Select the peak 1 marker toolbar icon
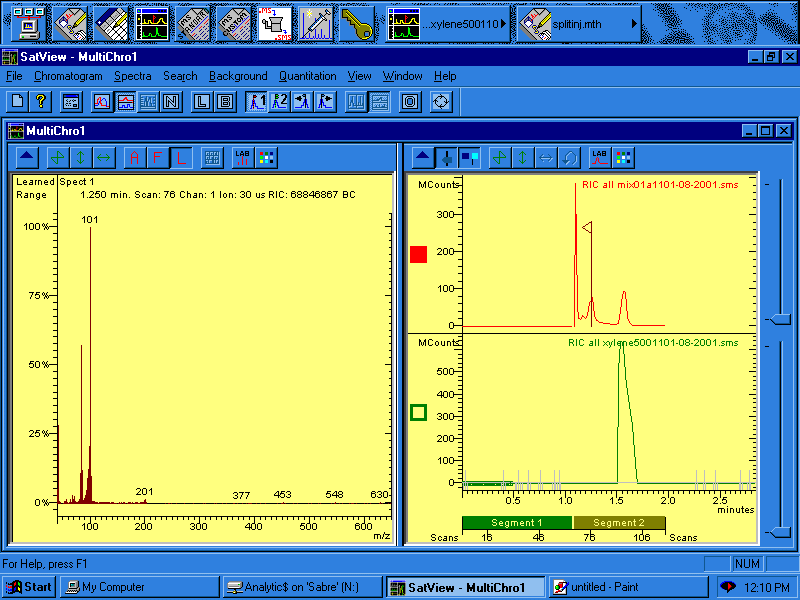This screenshot has width=800, height=600. coord(256,102)
